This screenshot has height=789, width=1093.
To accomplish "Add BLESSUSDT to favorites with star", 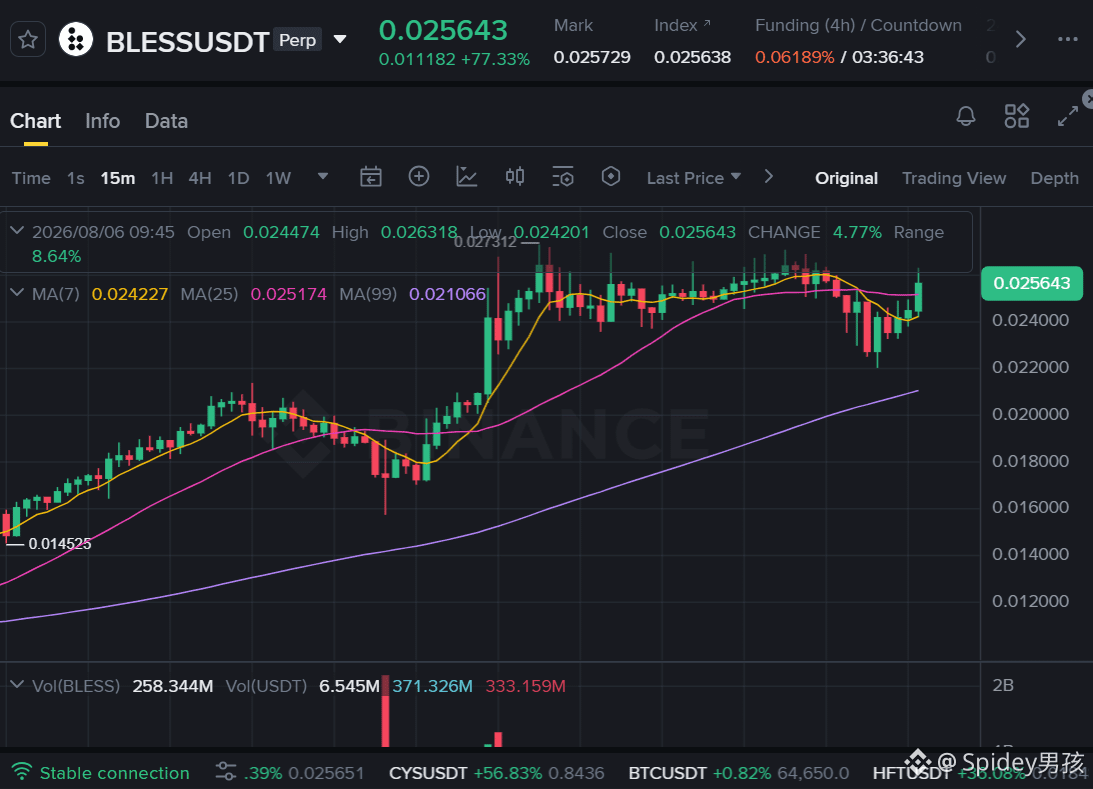I will point(28,40).
